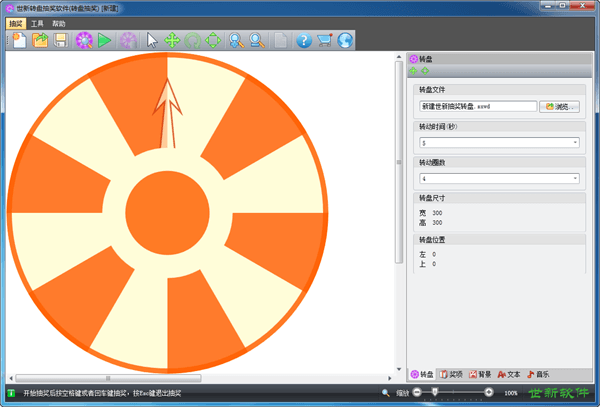Select the arrow pointer tool

152,40
